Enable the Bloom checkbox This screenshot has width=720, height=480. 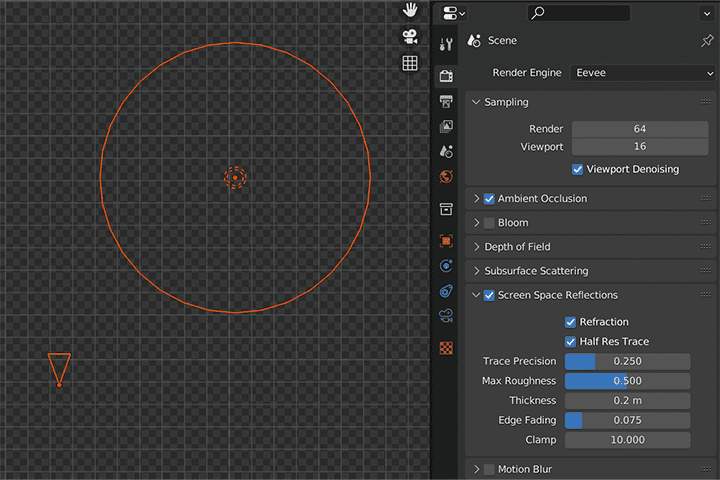[489, 223]
